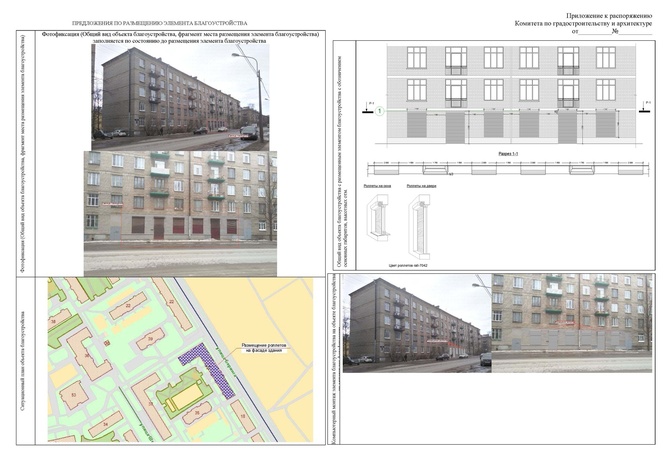Open the photomontage frontal photo with grey shutters
This screenshot has height=470, width=668.
coord(572,324)
